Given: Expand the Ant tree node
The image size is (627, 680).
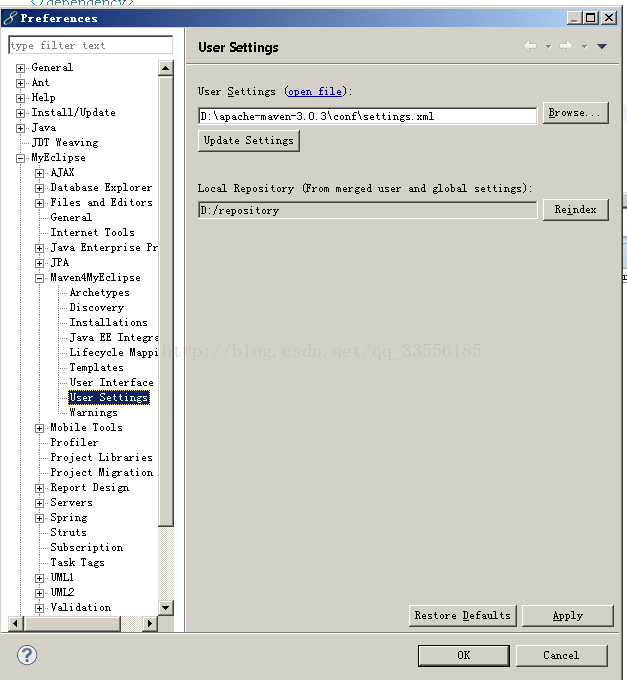Looking at the screenshot, I should (x=20, y=83).
